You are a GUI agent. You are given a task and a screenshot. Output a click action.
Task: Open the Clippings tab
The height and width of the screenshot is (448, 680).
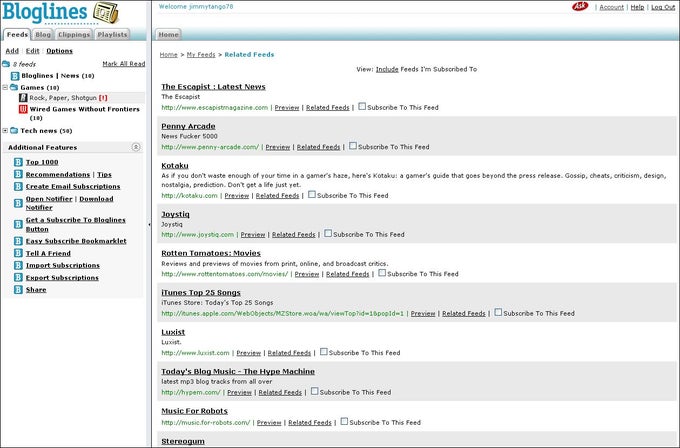(74, 35)
